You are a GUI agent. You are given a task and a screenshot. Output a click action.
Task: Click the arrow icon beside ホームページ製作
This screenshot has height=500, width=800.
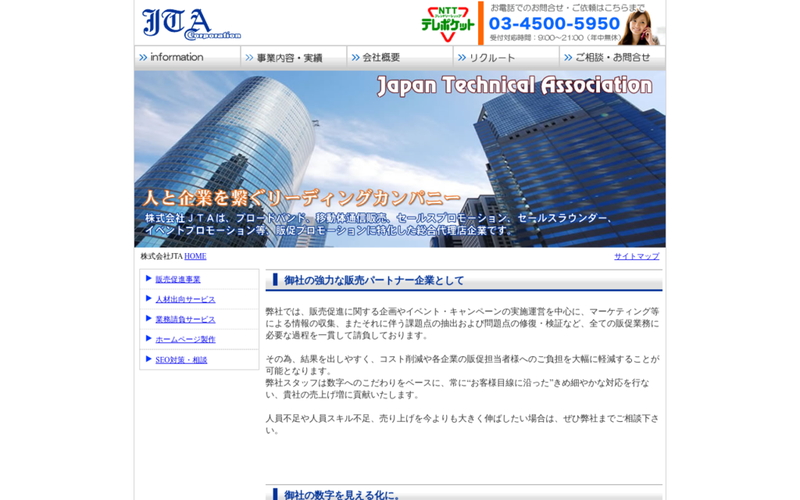(149, 339)
